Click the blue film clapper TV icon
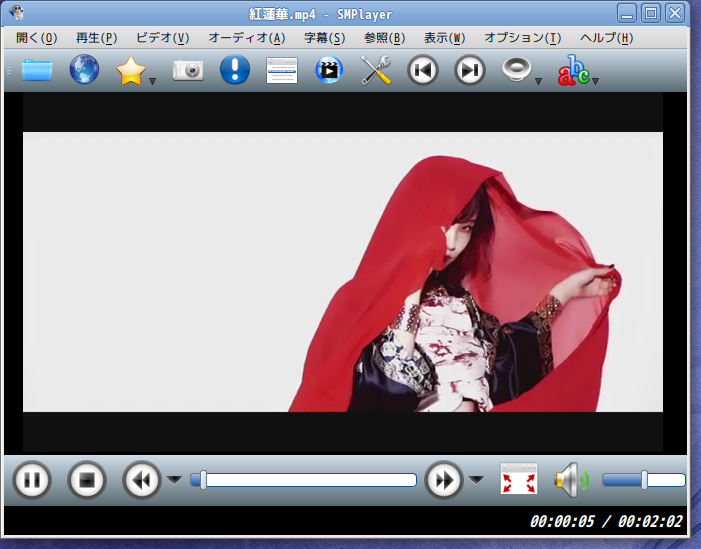The width and height of the screenshot is (701, 549). [x=329, y=70]
